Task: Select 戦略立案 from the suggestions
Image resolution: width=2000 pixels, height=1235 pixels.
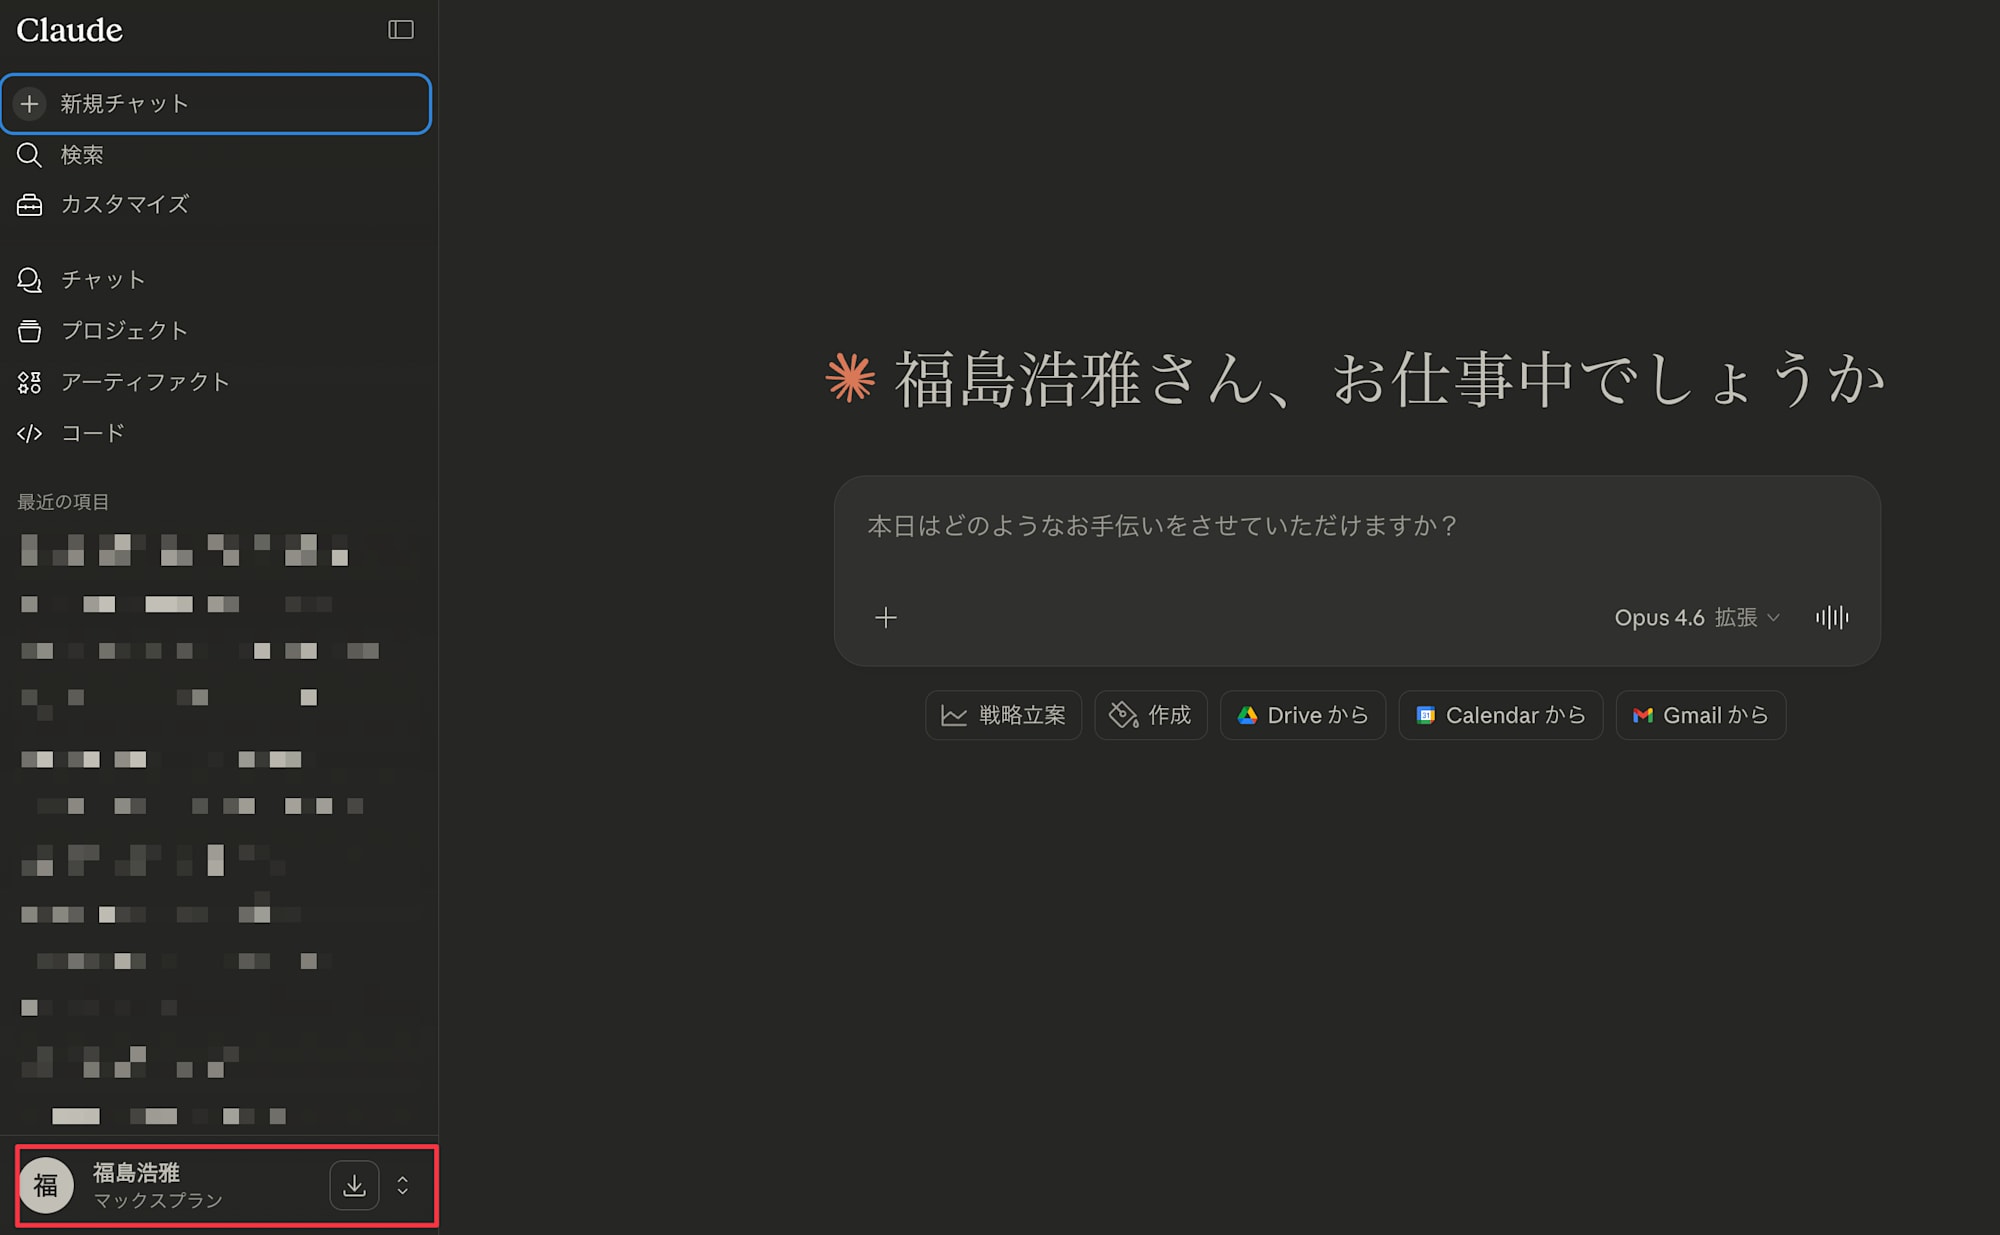Action: 1003,715
